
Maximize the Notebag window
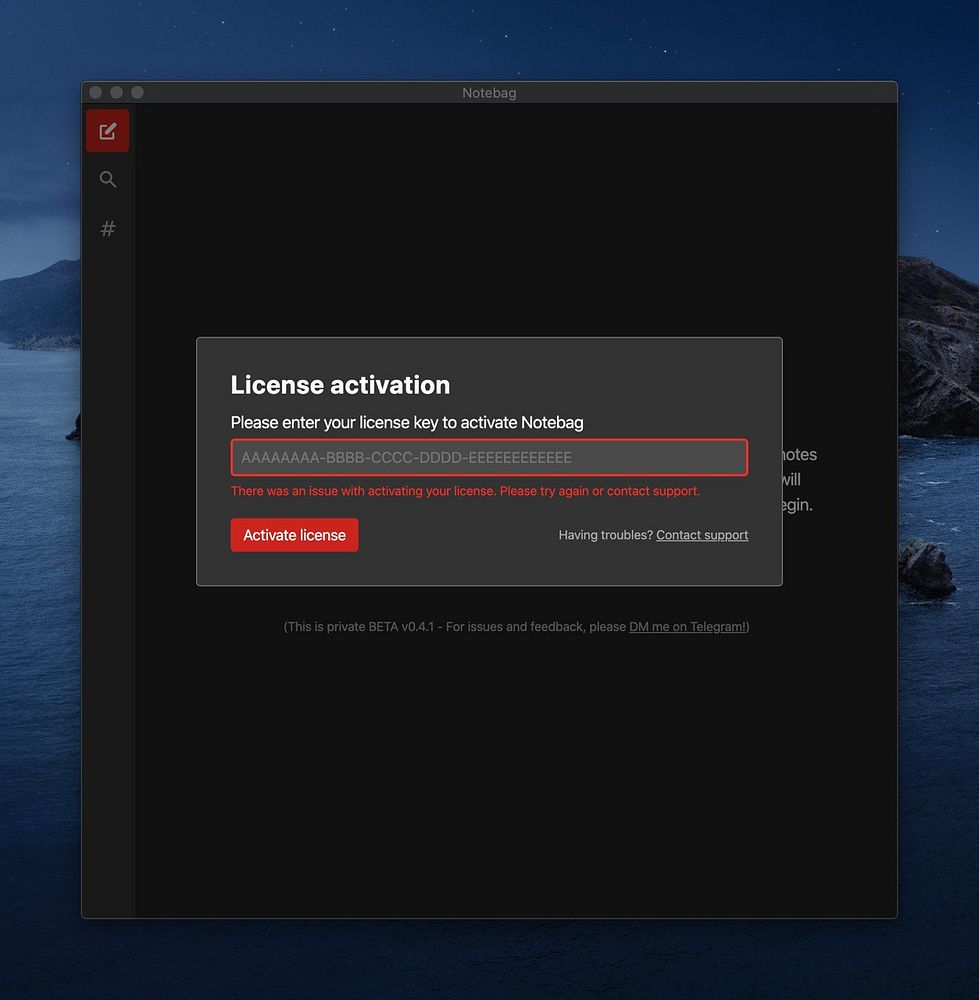137,92
